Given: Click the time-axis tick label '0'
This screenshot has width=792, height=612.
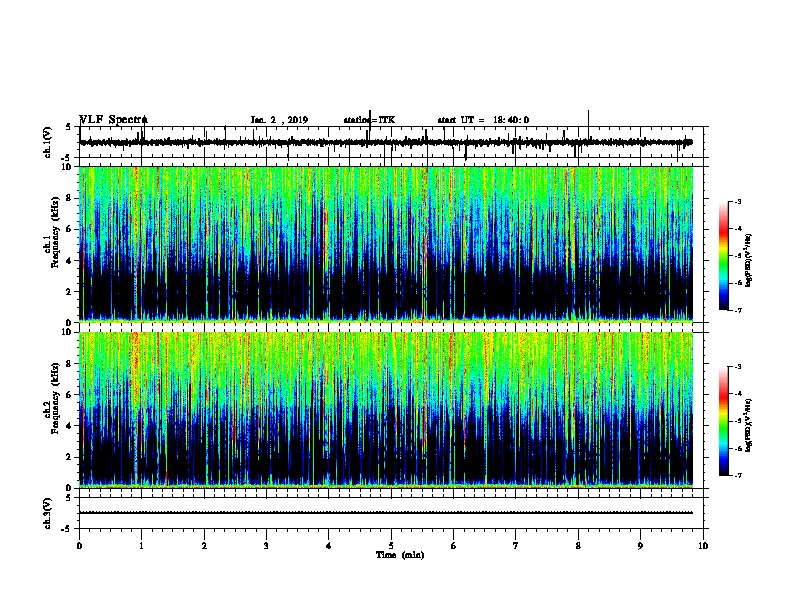Looking at the screenshot, I should click(79, 546).
